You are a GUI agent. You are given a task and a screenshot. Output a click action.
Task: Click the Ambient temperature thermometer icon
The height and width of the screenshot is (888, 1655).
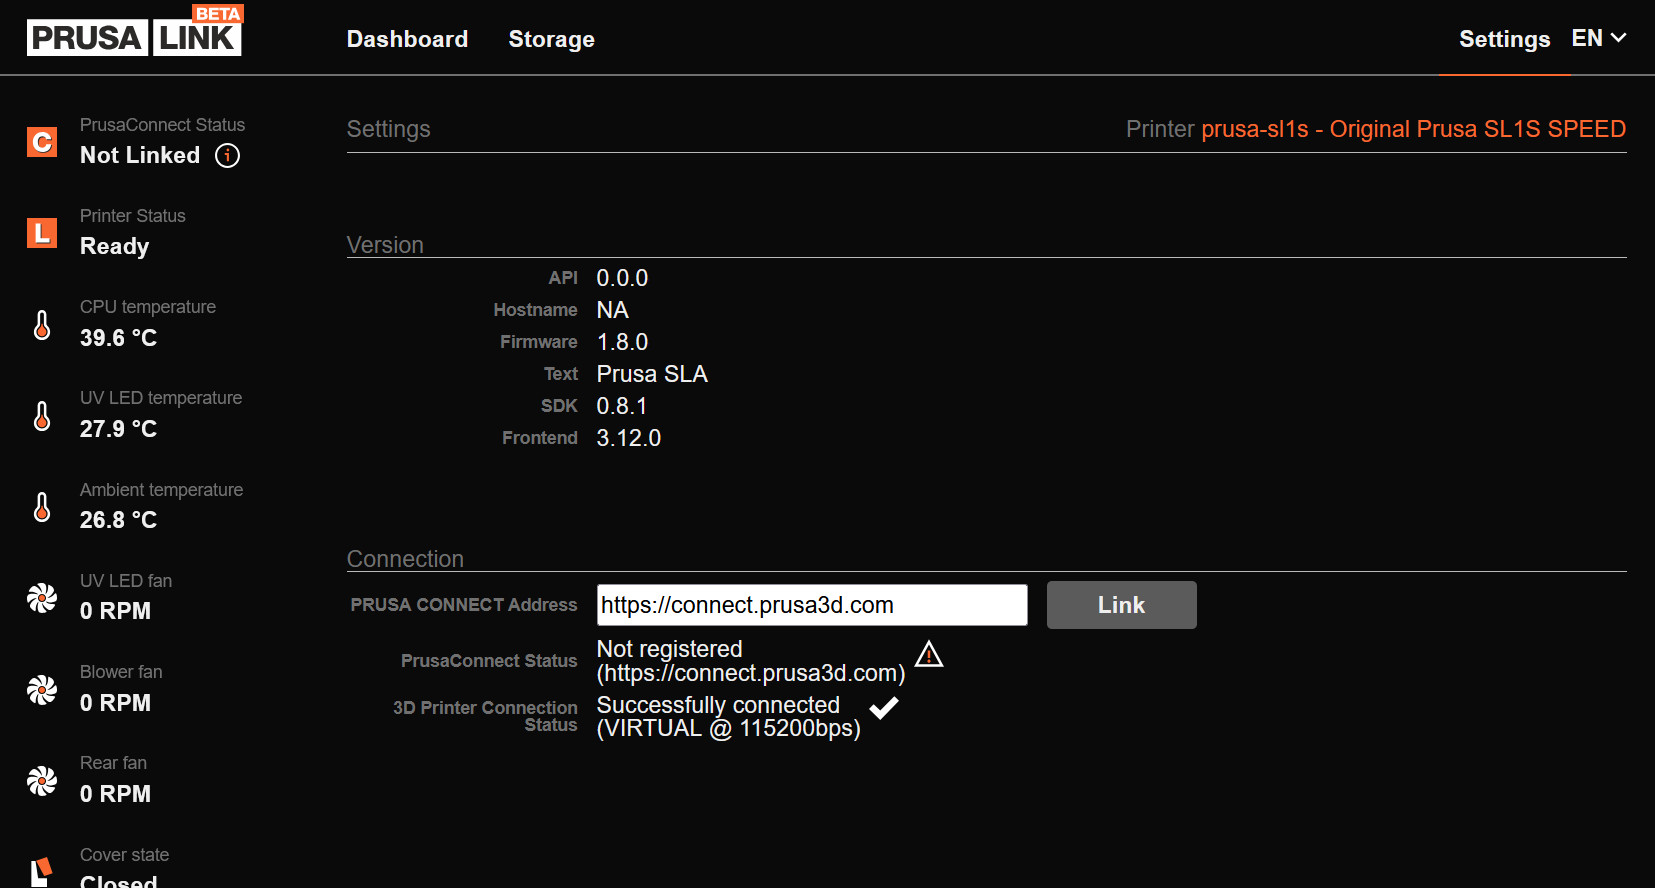click(x=42, y=507)
